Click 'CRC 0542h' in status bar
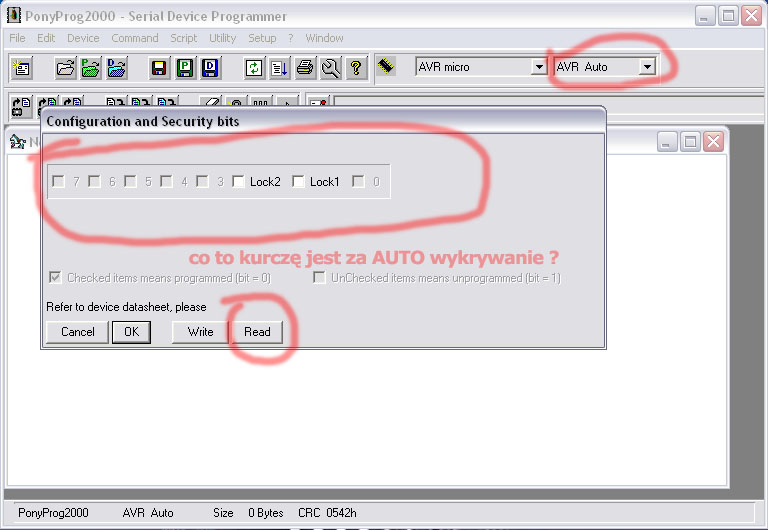Viewport: 768px width, 530px height. 327,513
